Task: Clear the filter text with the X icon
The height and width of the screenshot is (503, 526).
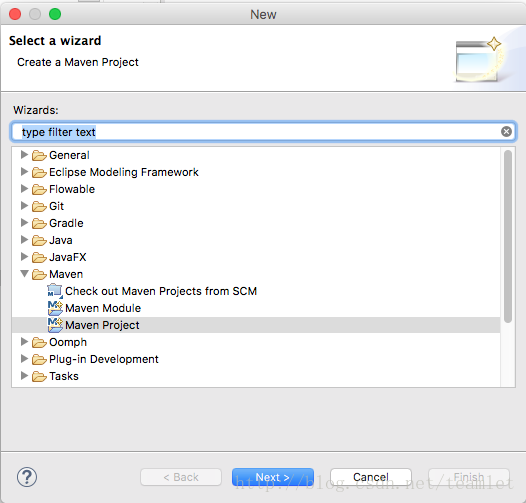Action: [x=506, y=132]
